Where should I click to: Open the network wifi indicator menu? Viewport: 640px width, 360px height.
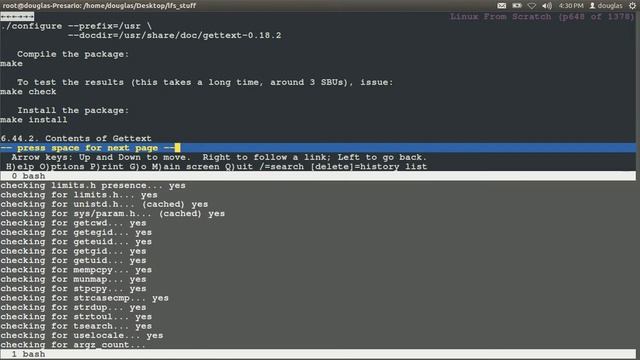tap(531, 6)
